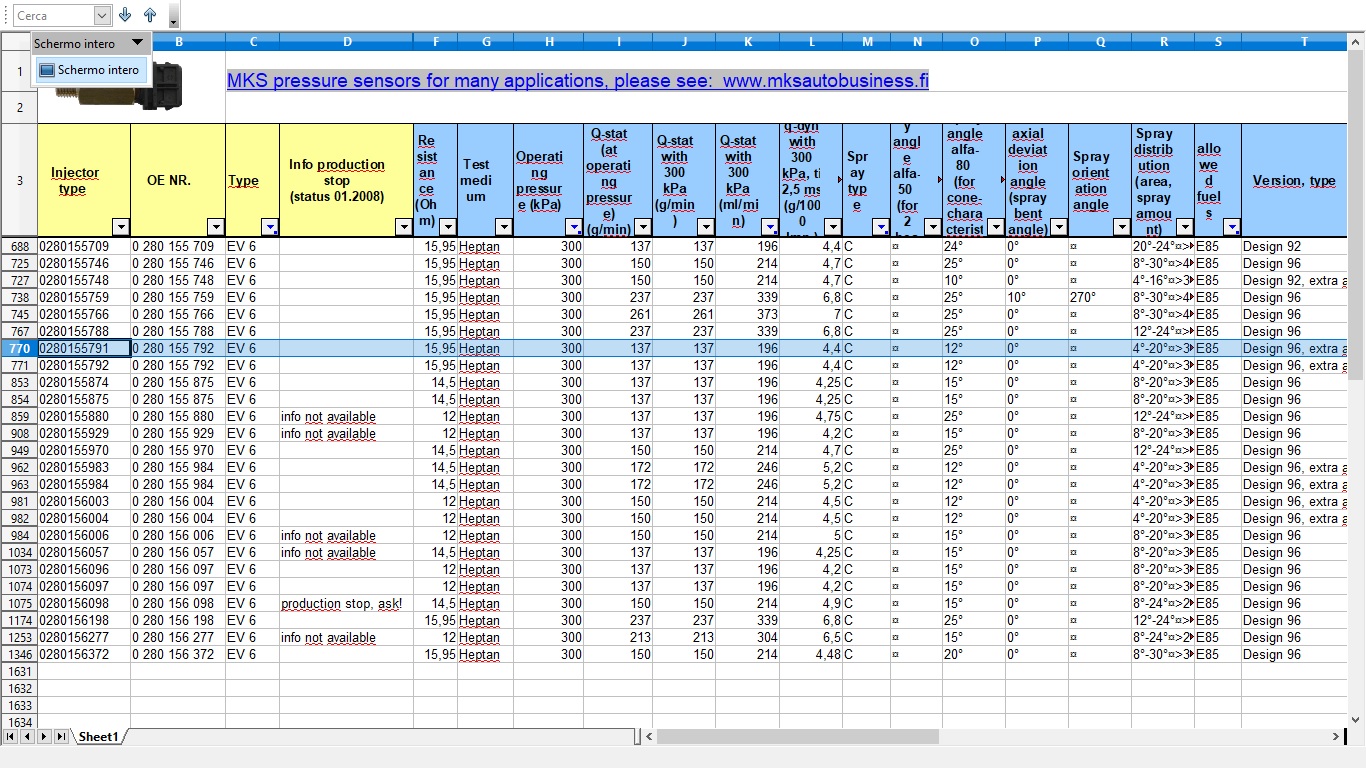Screen dimensions: 1366x768
Task: Open the Info production stop filter dropdown
Action: [x=403, y=227]
